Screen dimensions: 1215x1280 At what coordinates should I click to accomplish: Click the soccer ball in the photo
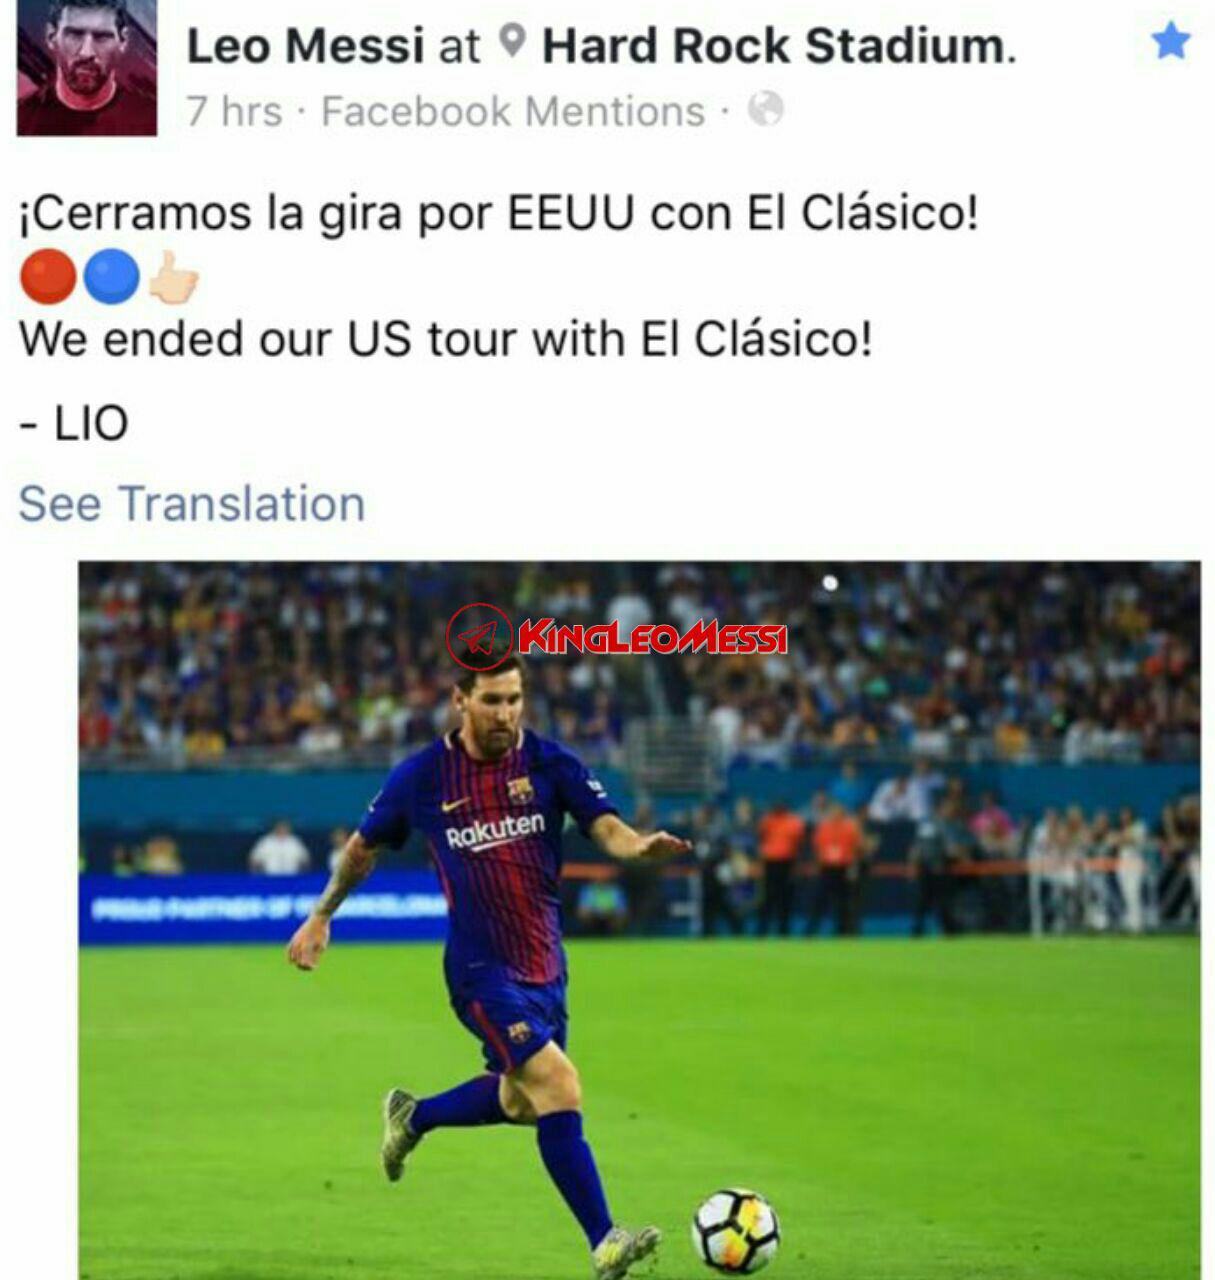[x=736, y=1231]
